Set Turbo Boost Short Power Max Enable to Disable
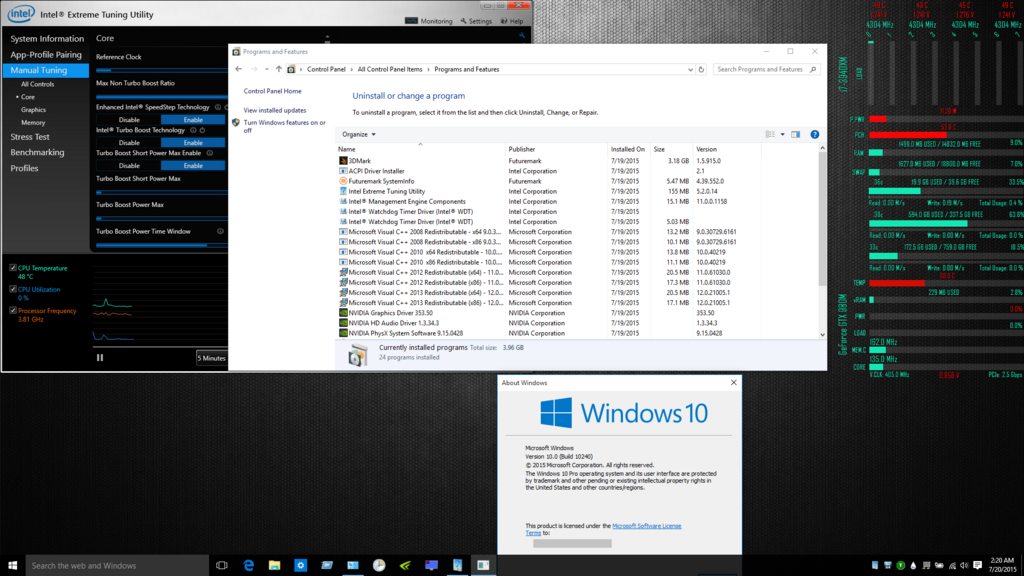The image size is (1024, 576). (x=129, y=165)
